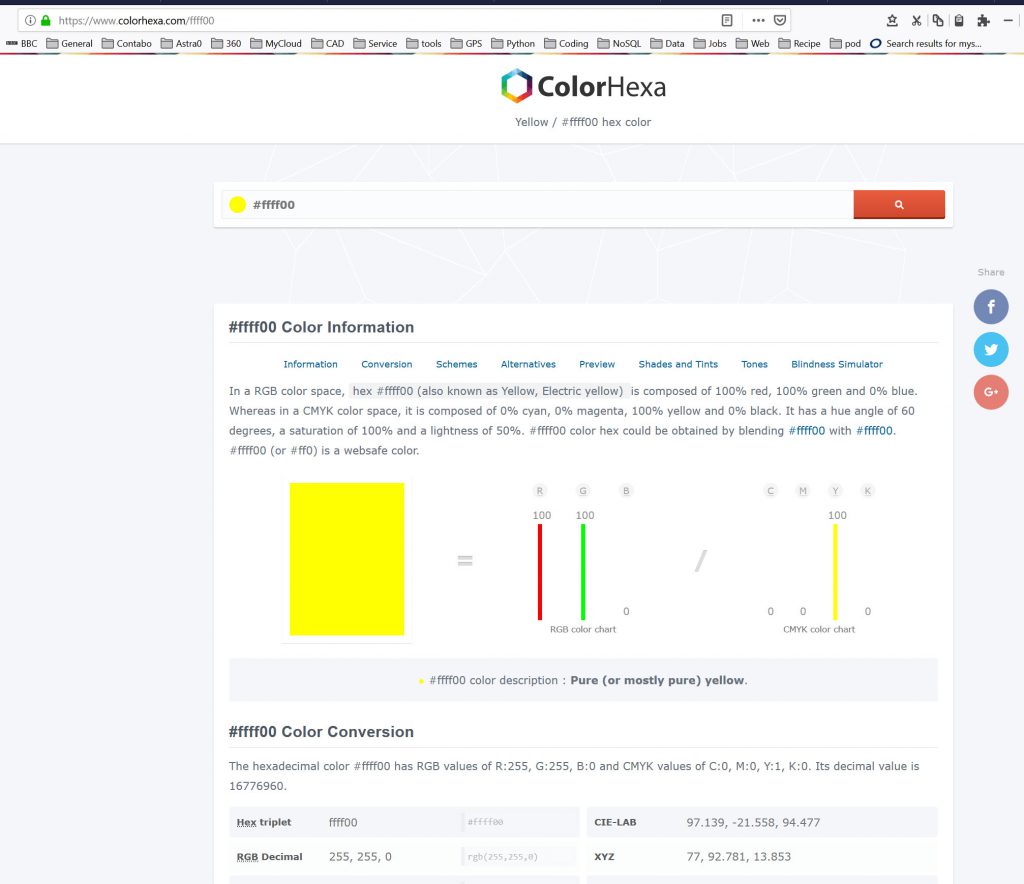The image size is (1024, 884).
Task: Share the page on Google Plus
Action: pyautogui.click(x=990, y=392)
